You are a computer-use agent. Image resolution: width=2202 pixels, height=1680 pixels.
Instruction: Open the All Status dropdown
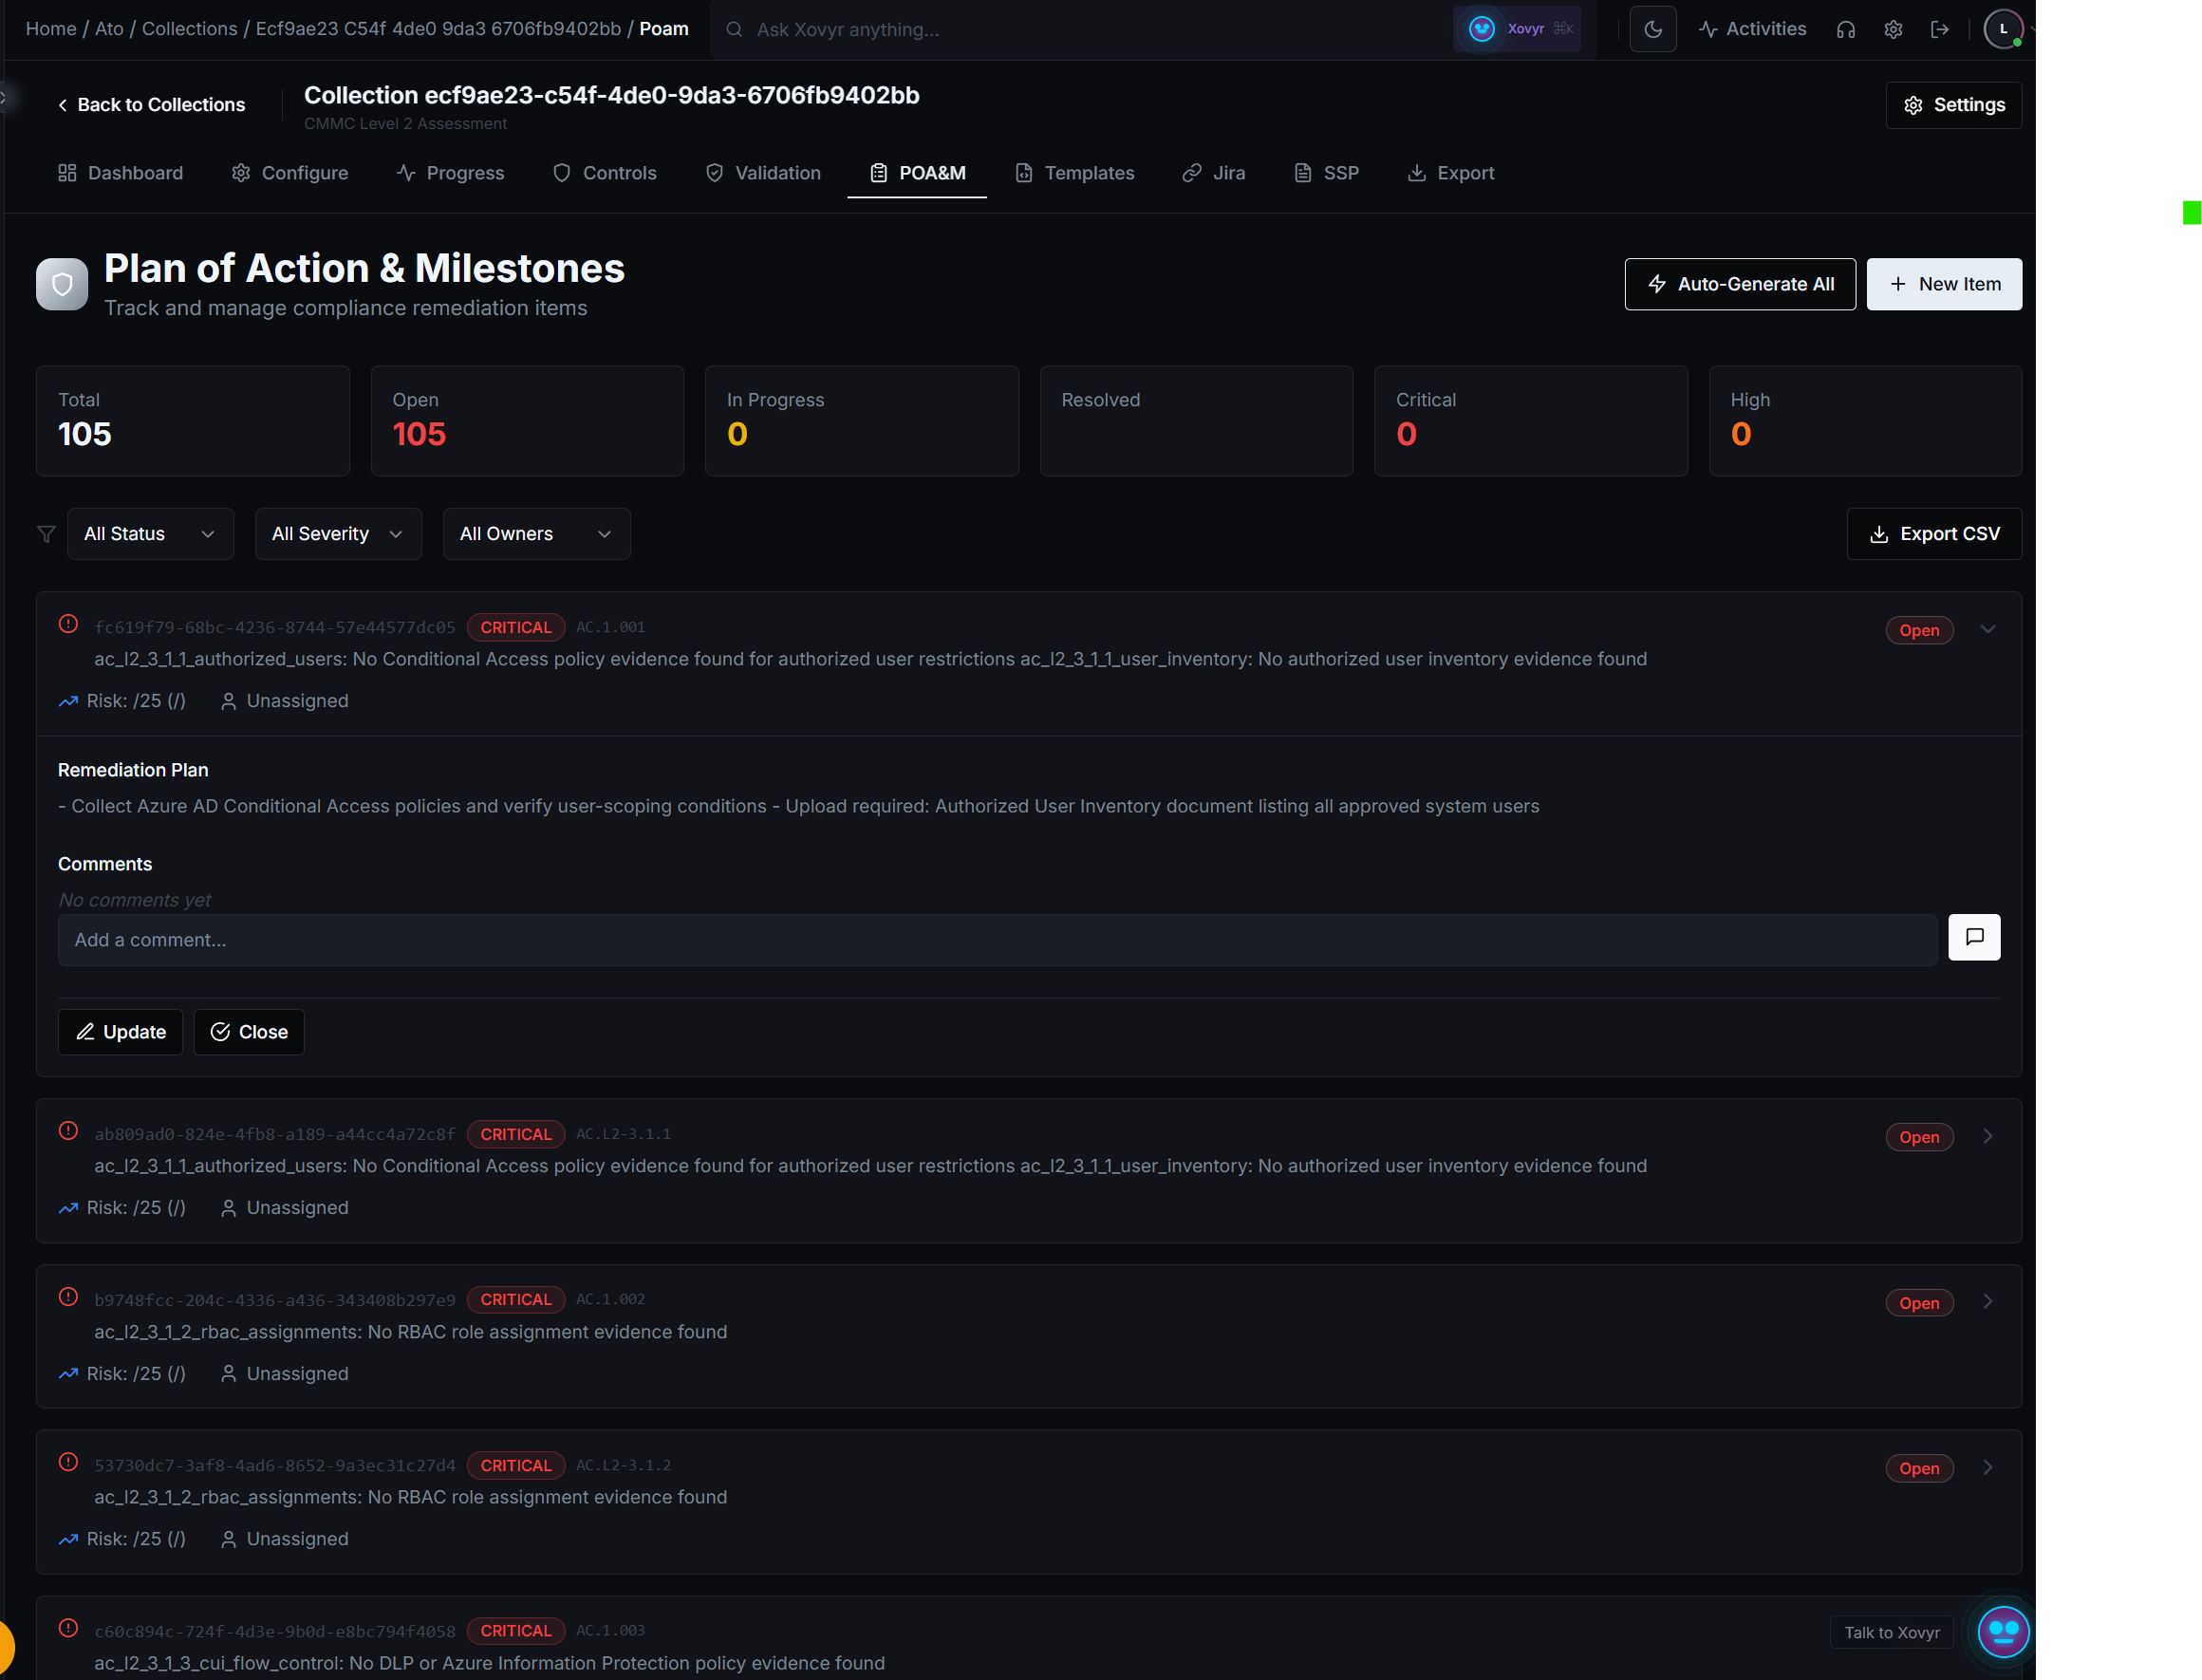coord(150,533)
